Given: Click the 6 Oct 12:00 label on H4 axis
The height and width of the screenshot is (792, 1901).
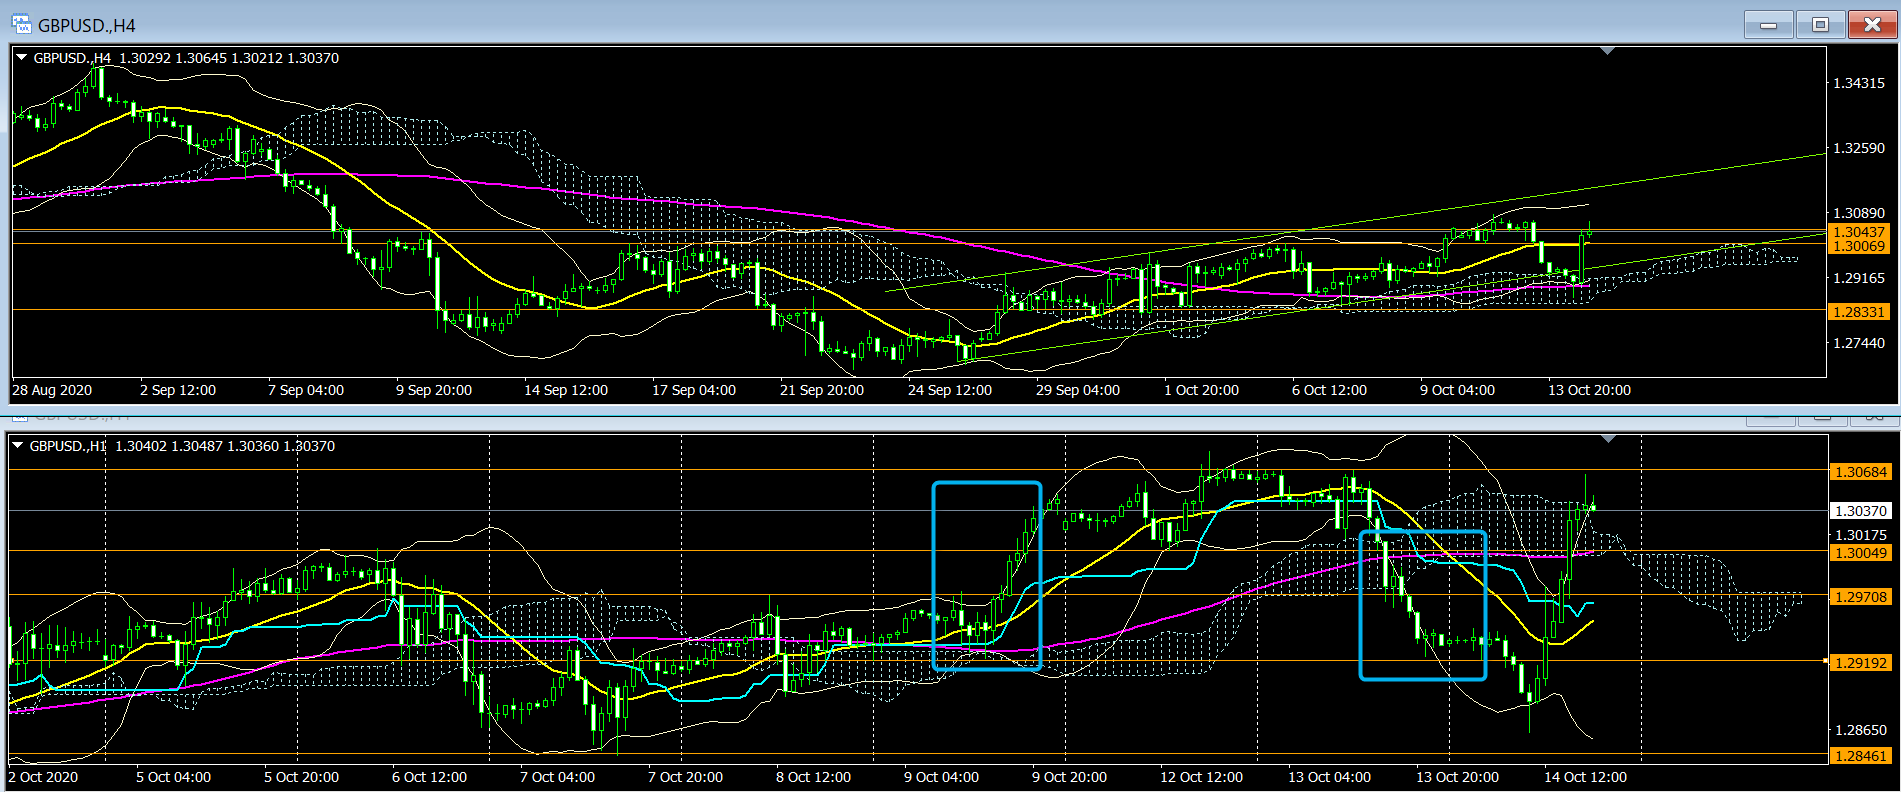Looking at the screenshot, I should pyautogui.click(x=1330, y=390).
